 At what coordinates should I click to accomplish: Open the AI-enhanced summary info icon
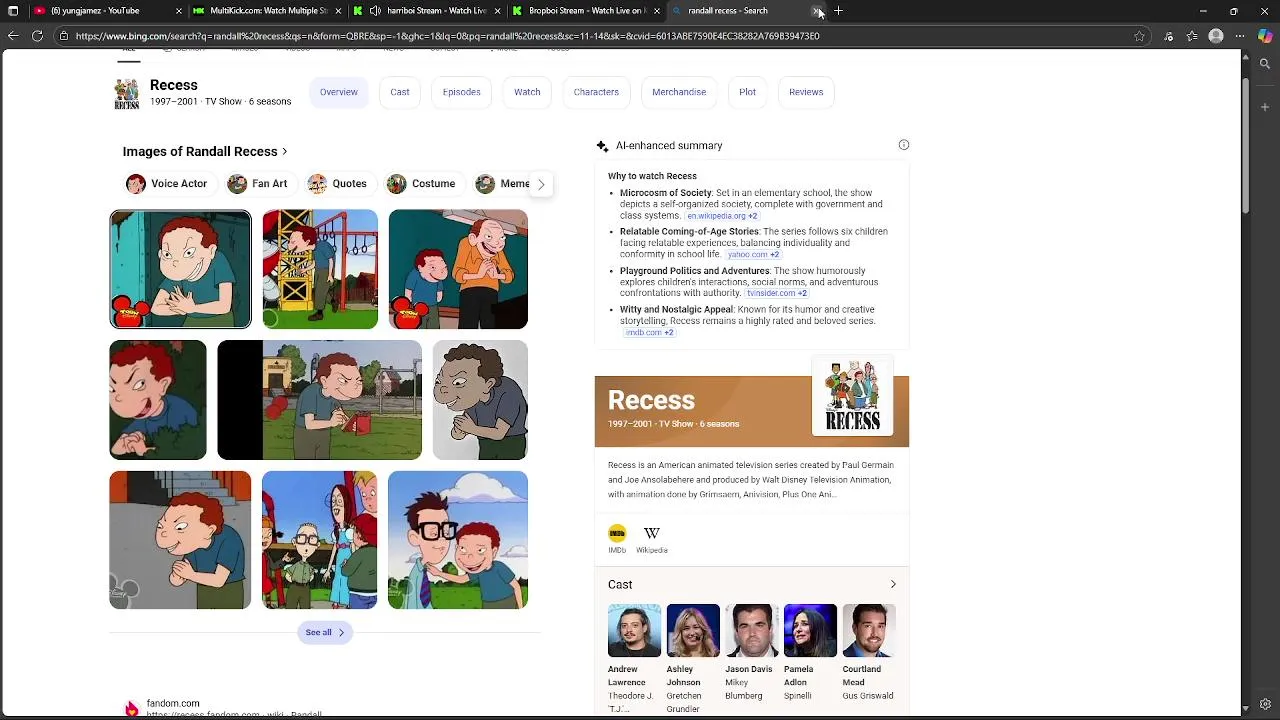tap(904, 145)
